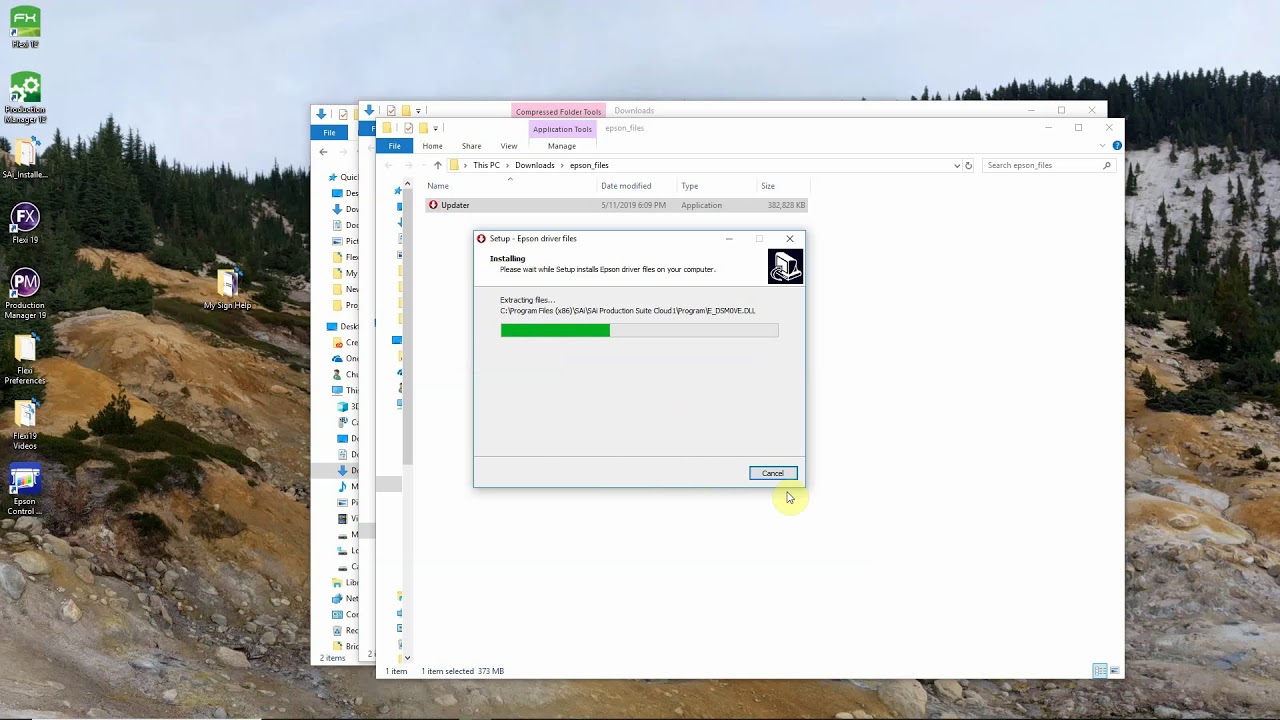Select the Epson Control desktop icon
This screenshot has height=720, width=1280.
point(25,490)
